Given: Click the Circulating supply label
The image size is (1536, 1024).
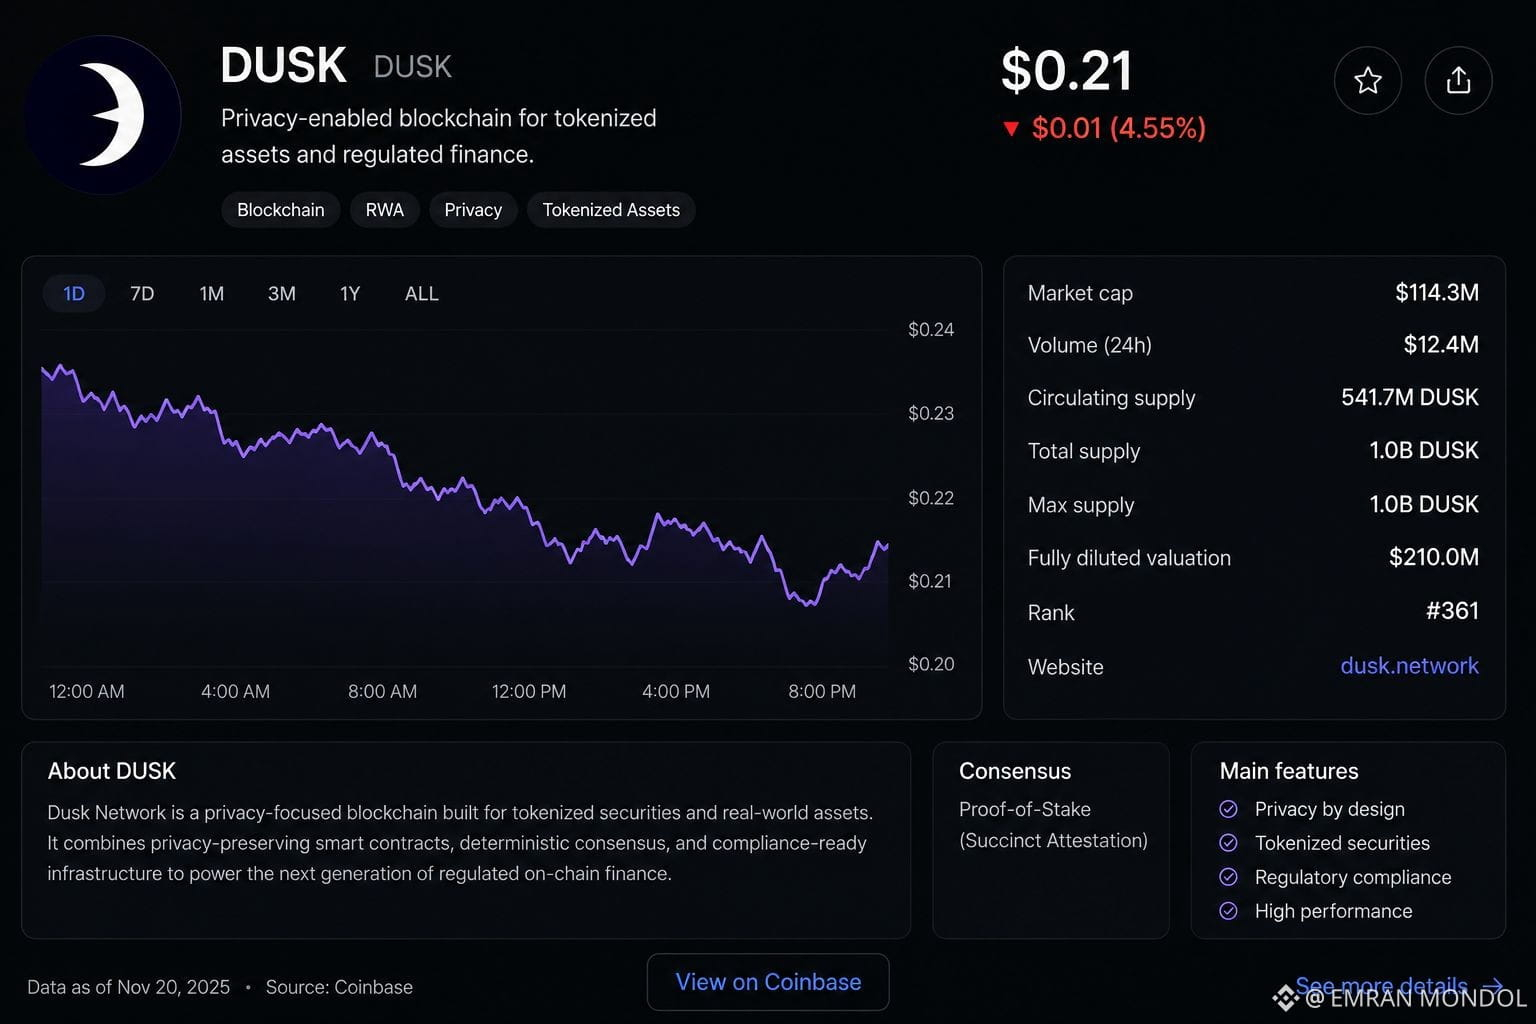Looking at the screenshot, I should click(1112, 398).
